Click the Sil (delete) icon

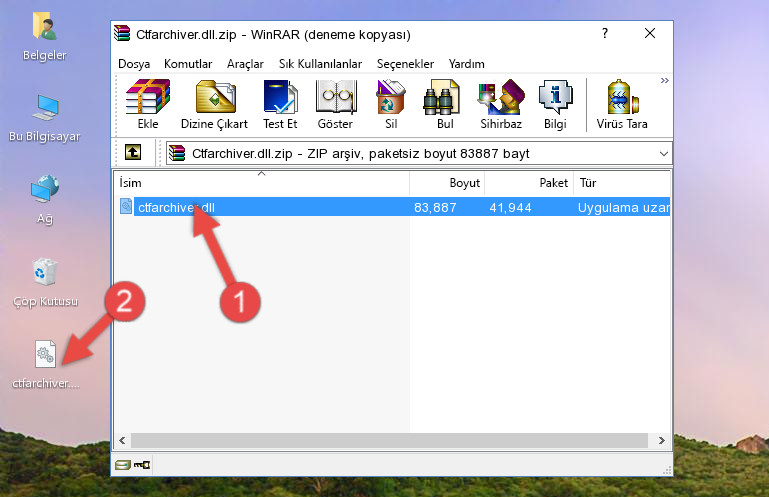click(391, 105)
